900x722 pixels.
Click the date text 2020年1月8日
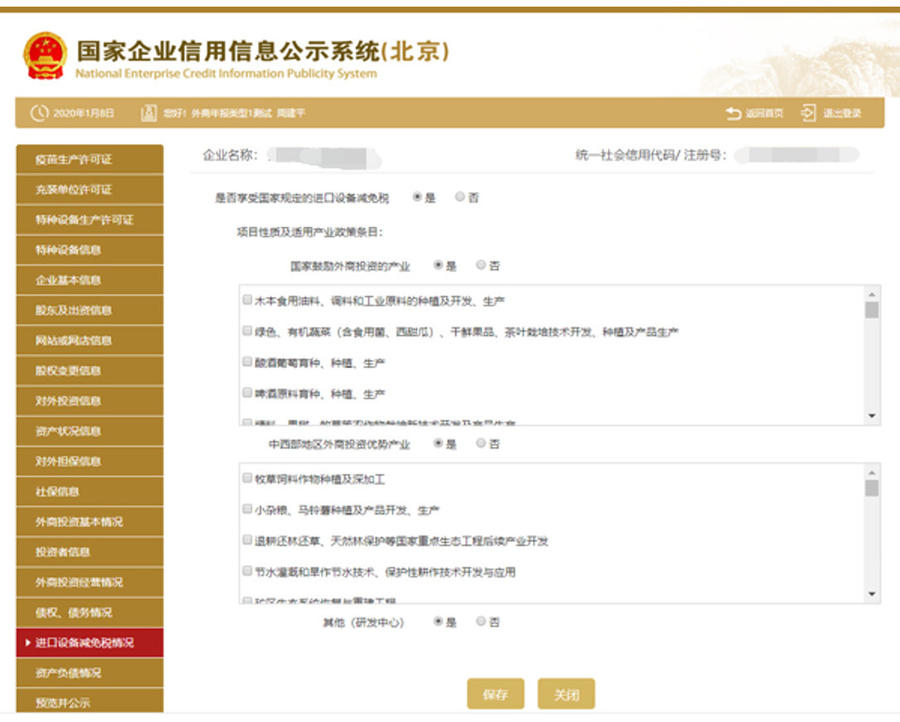click(x=84, y=113)
